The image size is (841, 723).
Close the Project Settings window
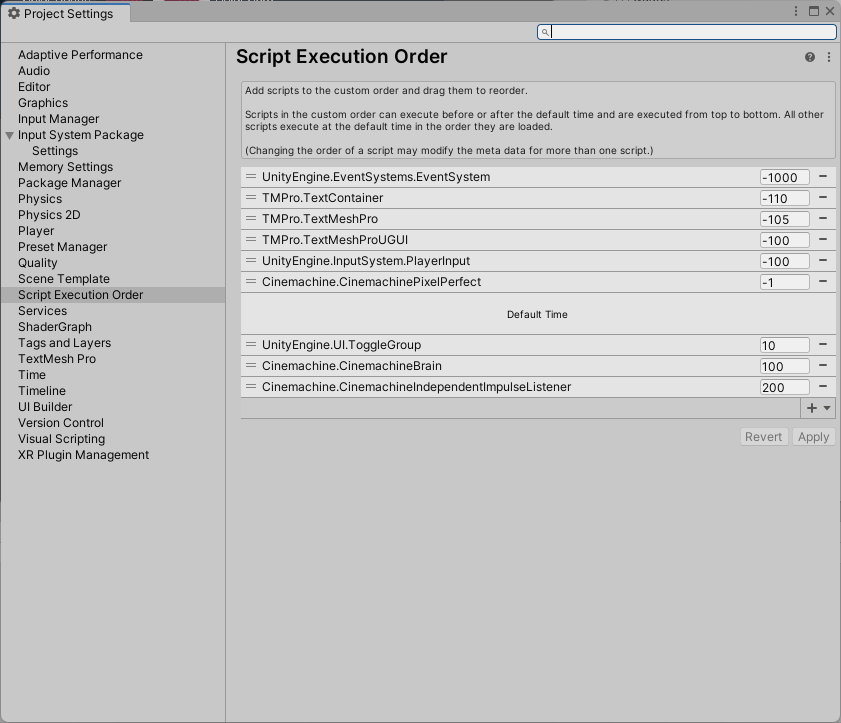pos(830,11)
